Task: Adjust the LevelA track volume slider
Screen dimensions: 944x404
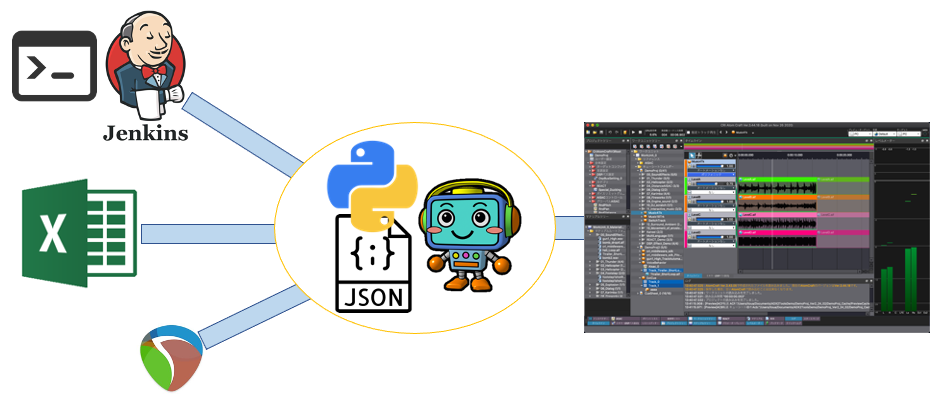Action: click(709, 184)
